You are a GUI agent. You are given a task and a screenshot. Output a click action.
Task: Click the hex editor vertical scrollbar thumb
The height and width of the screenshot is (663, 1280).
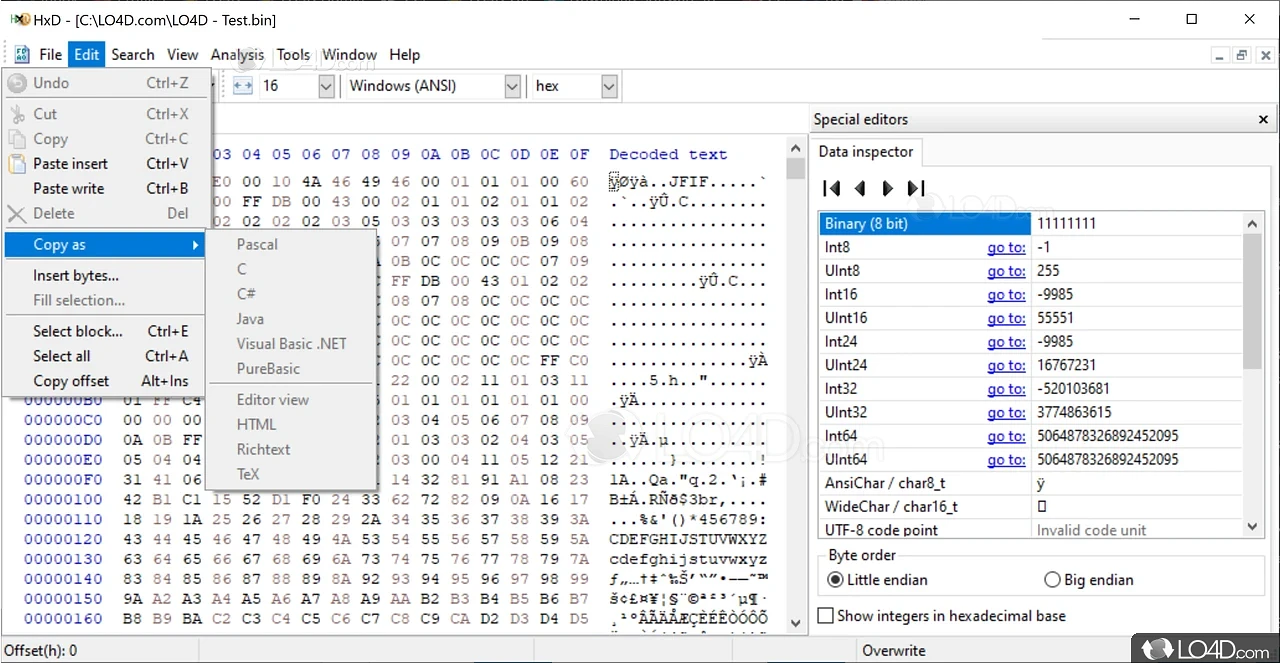[796, 169]
